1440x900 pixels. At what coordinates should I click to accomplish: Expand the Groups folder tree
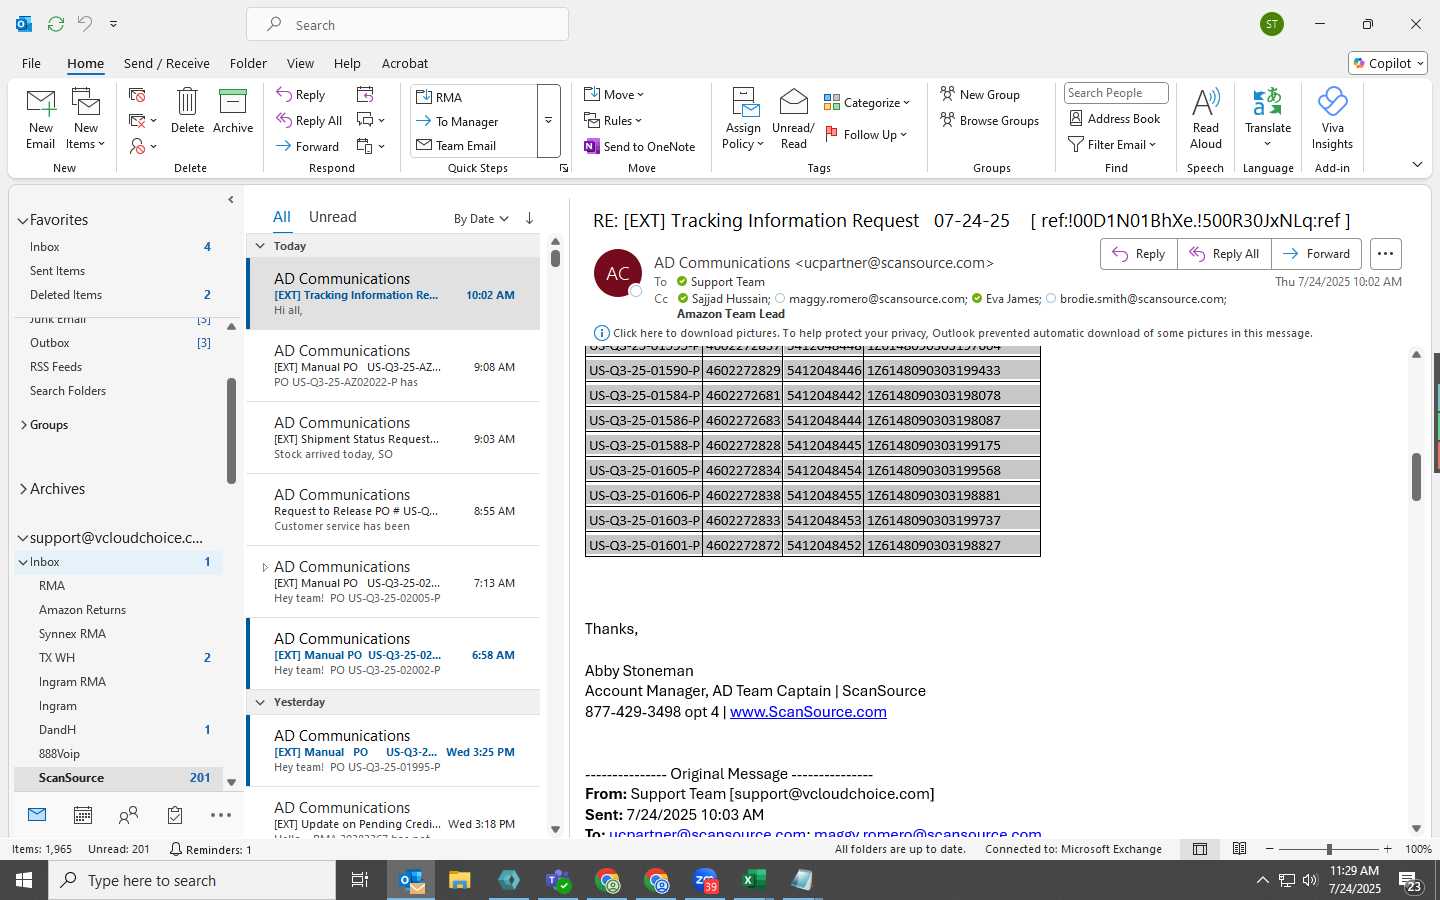click(x=23, y=425)
